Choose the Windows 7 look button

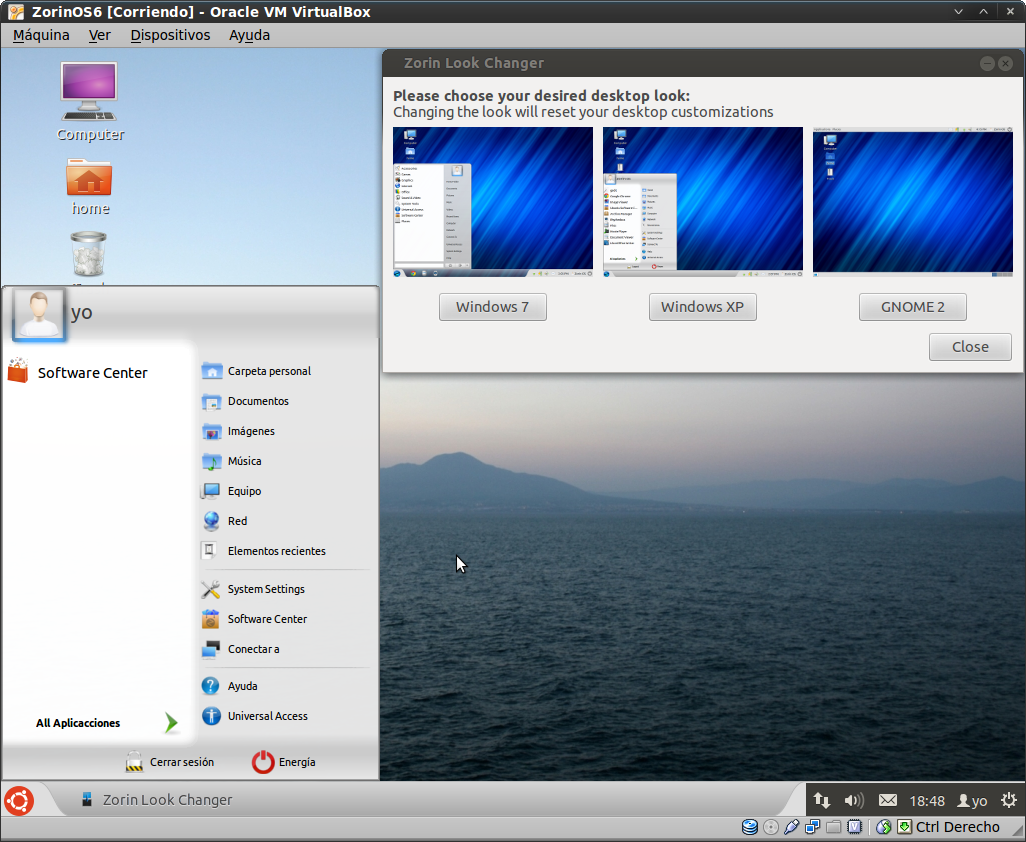click(492, 307)
